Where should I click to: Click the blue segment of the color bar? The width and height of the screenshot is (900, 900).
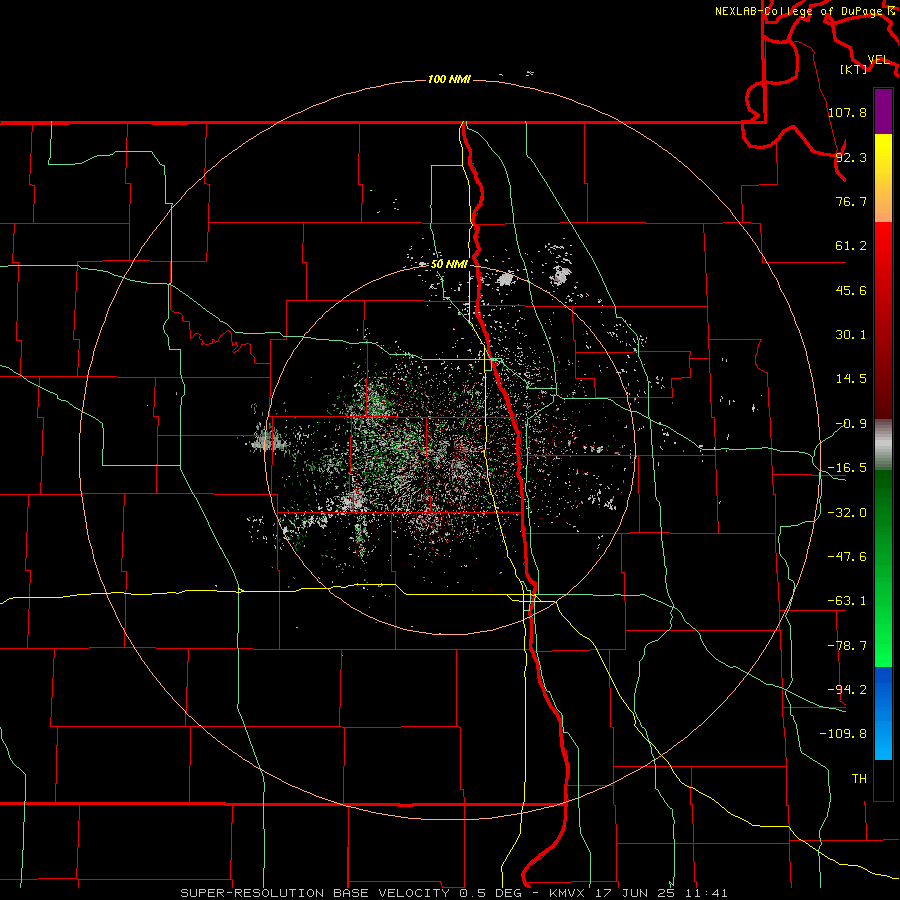[x=883, y=713]
